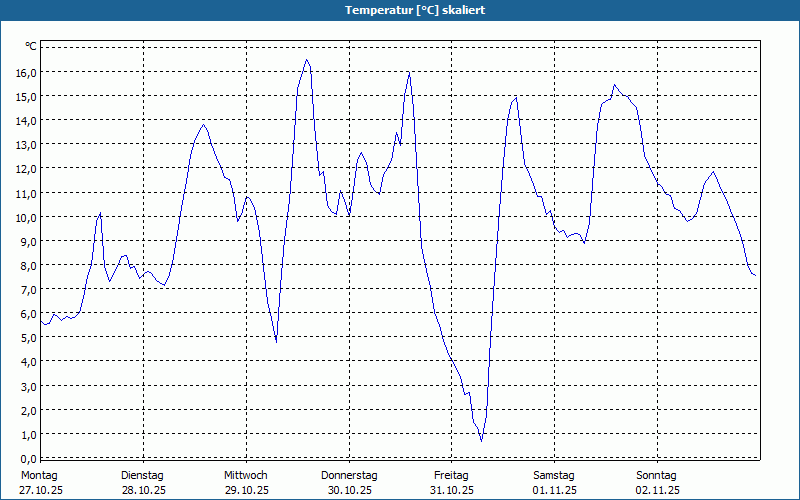Image resolution: width=800 pixels, height=500 pixels.
Task: Click the 8,0 y-axis label
Action: [x=29, y=265]
